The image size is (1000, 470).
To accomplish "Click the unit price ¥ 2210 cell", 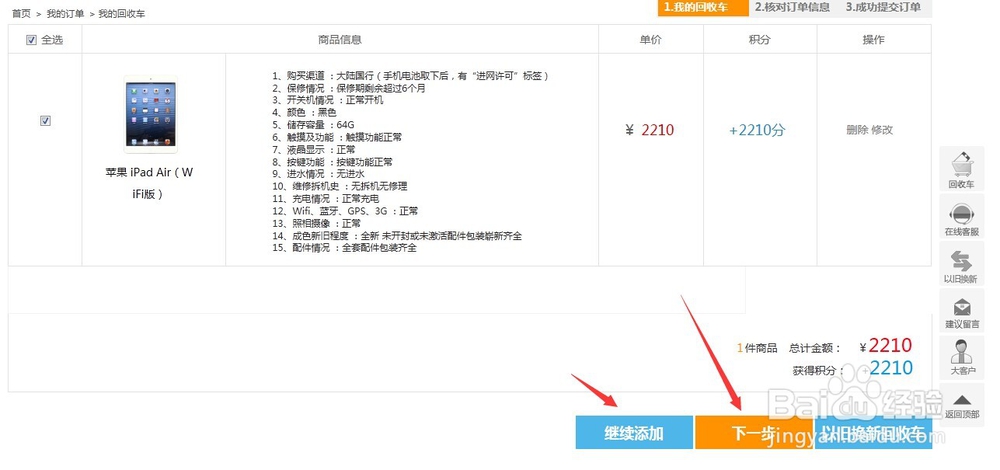I will [650, 130].
